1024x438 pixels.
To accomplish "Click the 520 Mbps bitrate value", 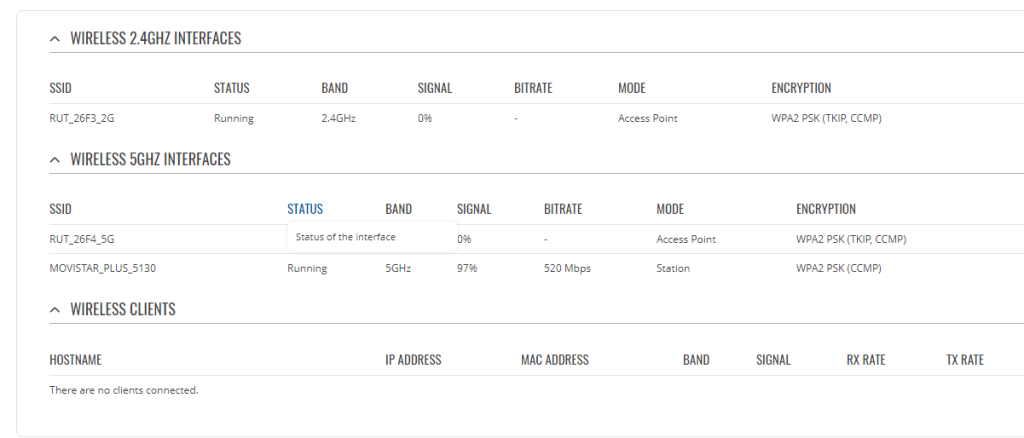I will point(568,268).
